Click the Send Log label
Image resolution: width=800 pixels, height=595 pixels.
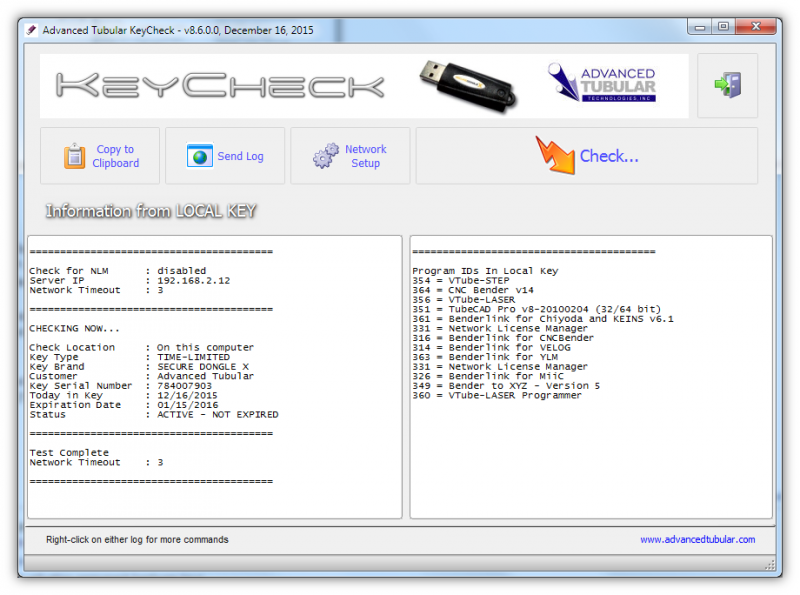(240, 156)
